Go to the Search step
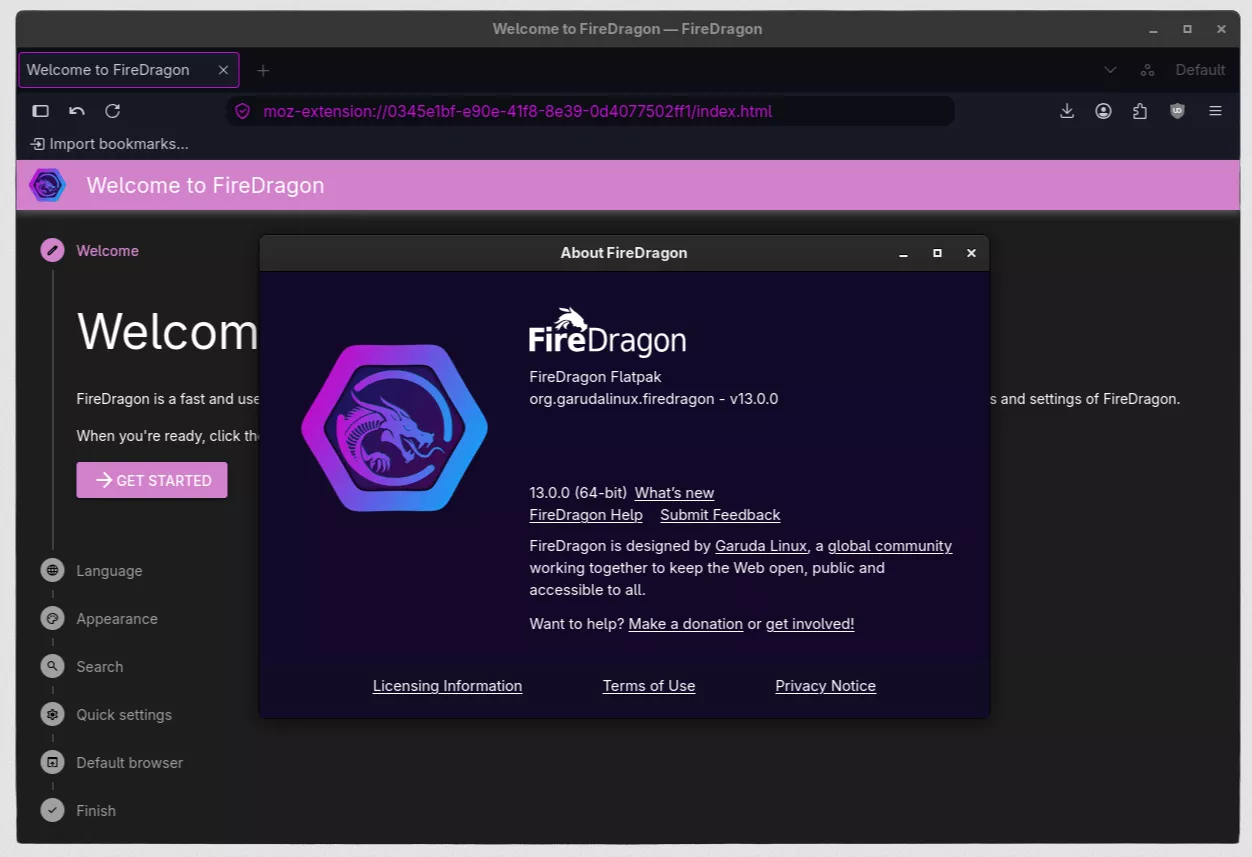The height and width of the screenshot is (857, 1252). pos(100,666)
